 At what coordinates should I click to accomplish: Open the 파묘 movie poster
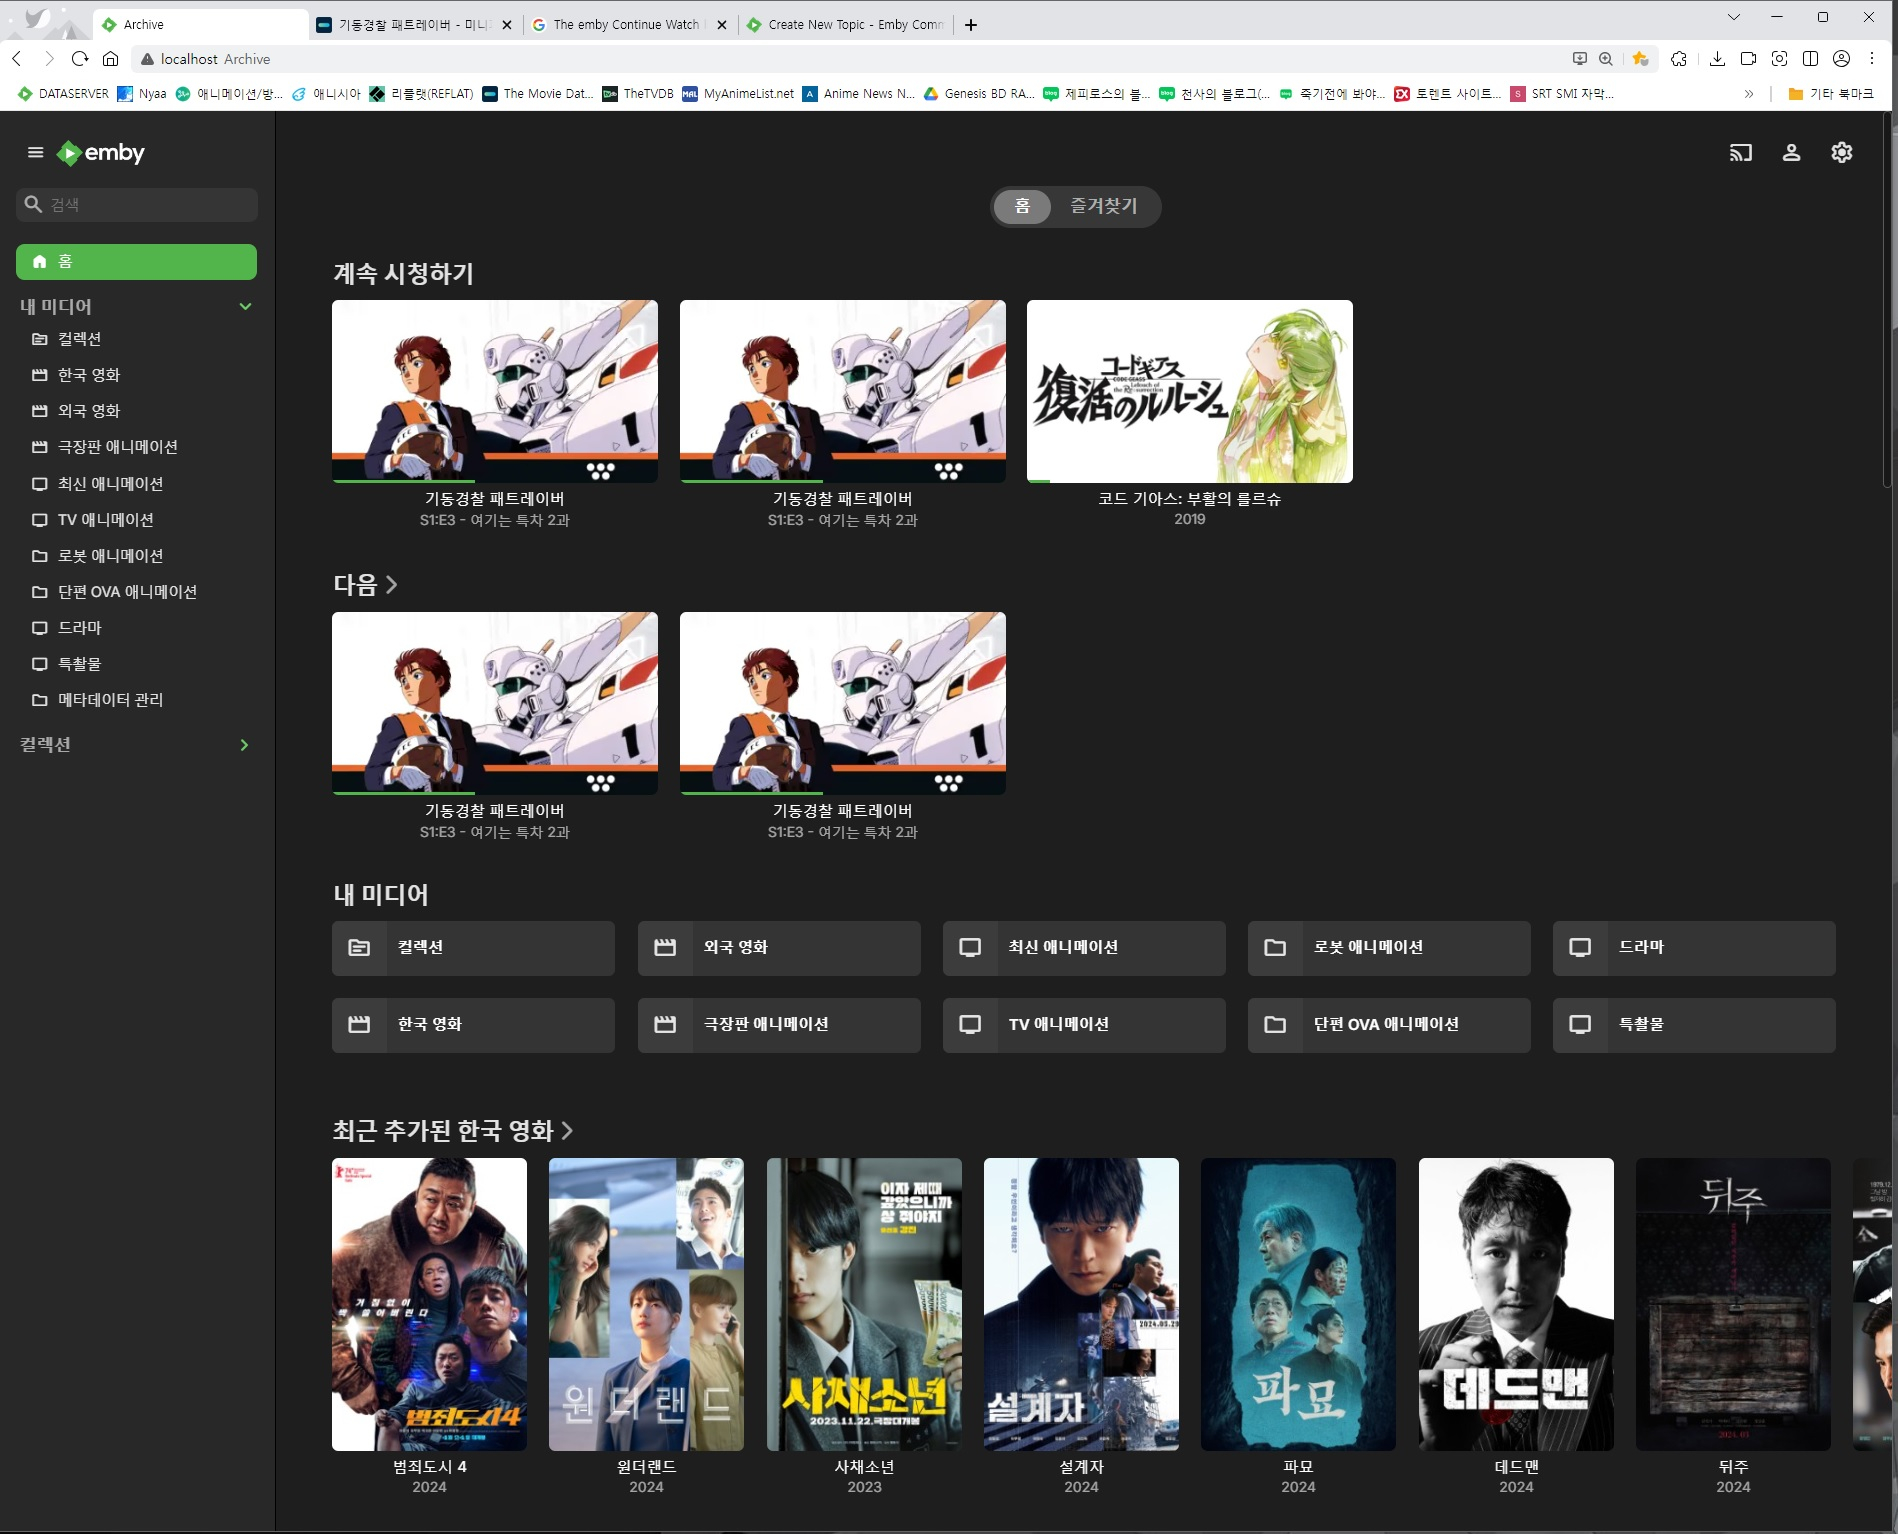click(1297, 1304)
